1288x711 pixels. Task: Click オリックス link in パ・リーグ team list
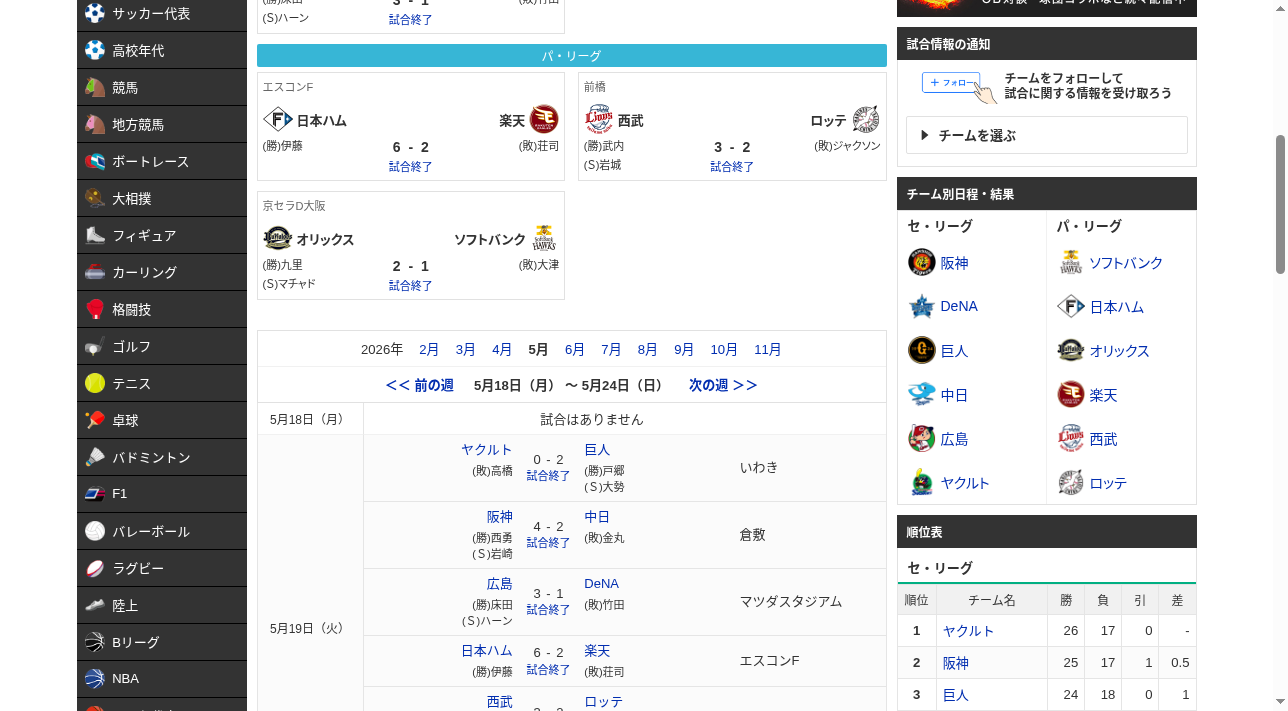click(x=1120, y=351)
